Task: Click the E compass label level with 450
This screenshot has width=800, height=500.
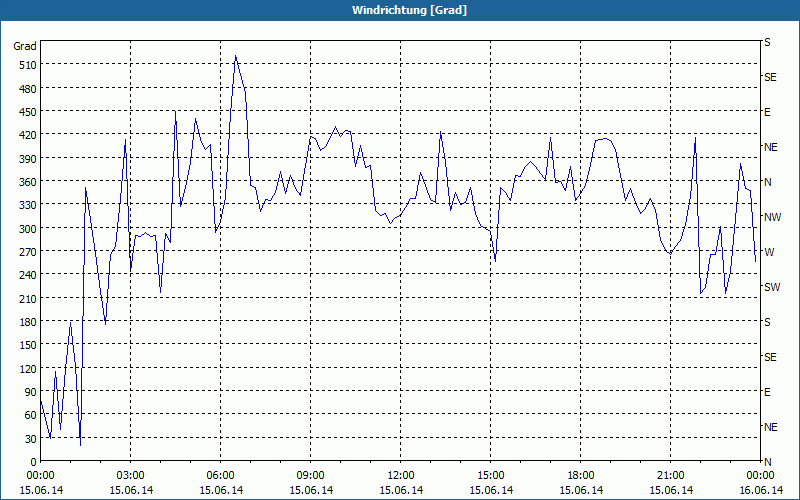Action: (x=767, y=112)
